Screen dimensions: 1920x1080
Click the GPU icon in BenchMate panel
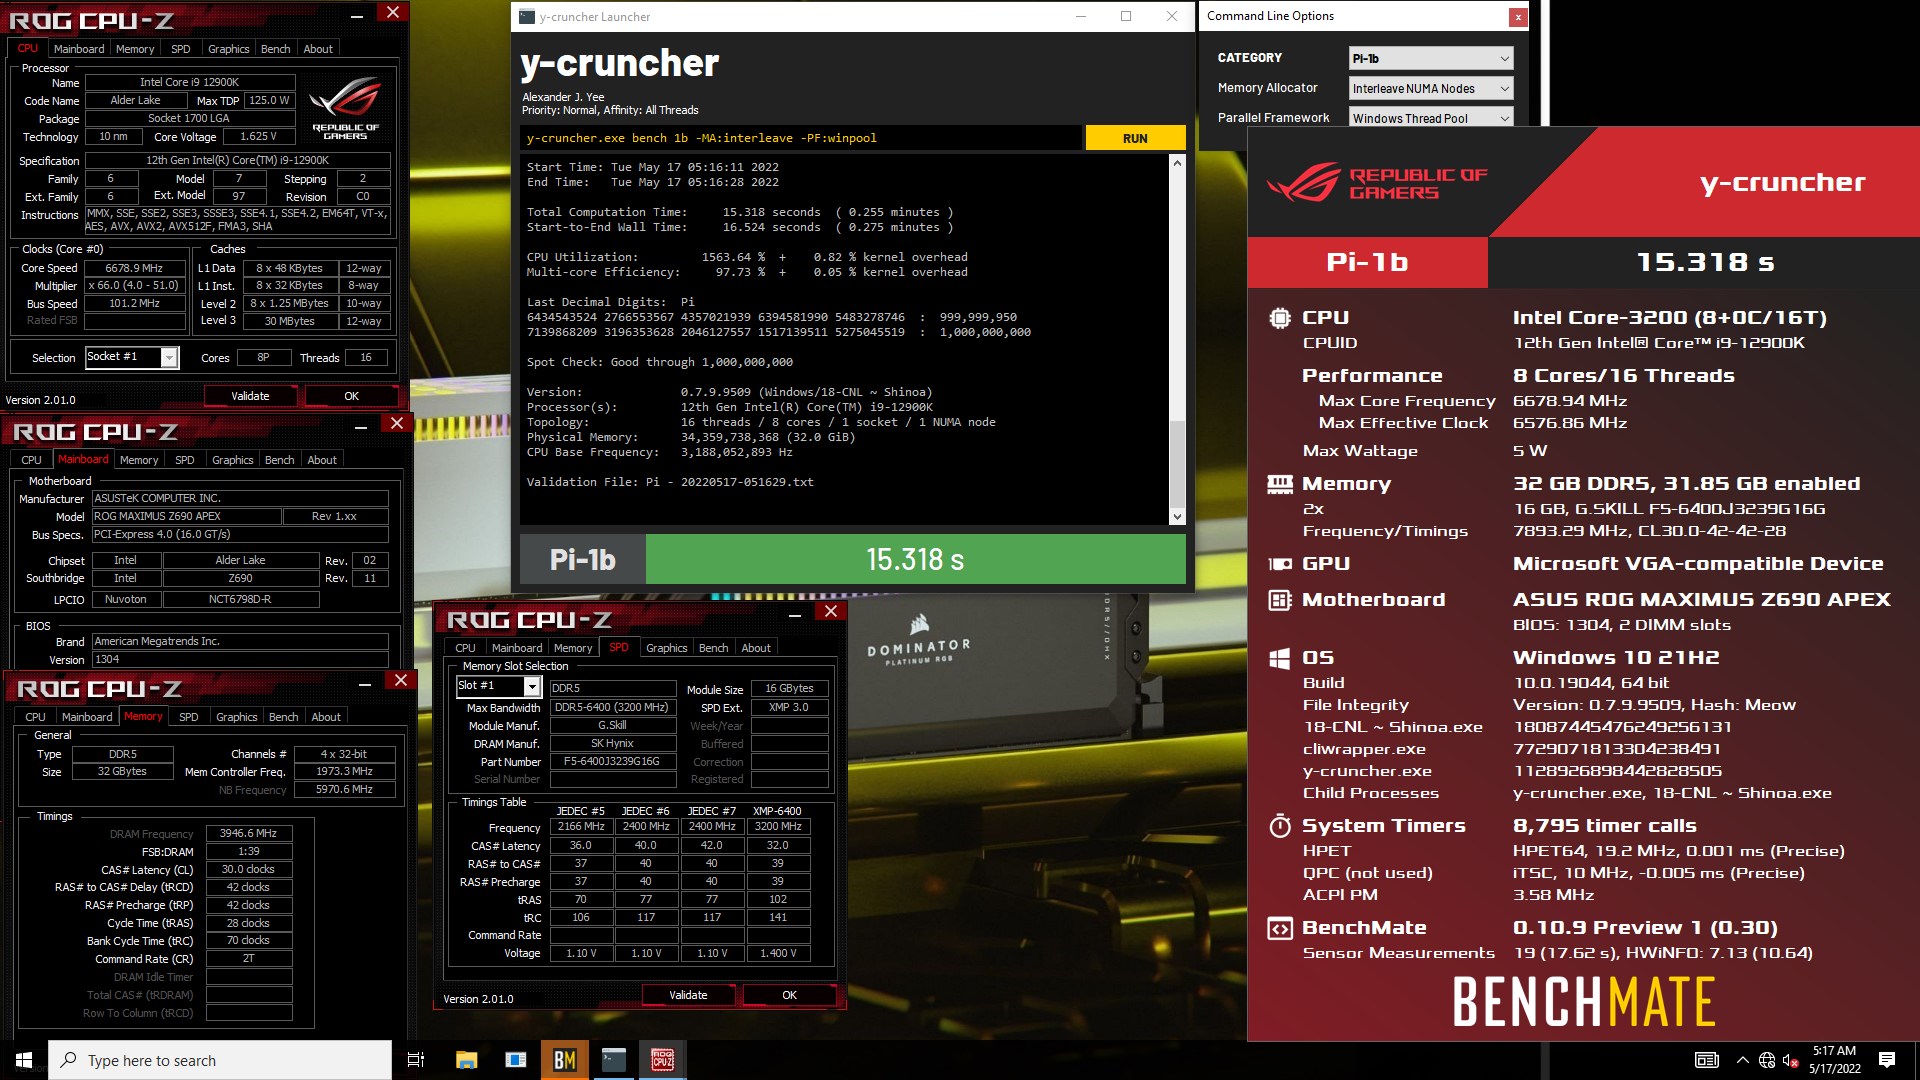pos(1279,564)
